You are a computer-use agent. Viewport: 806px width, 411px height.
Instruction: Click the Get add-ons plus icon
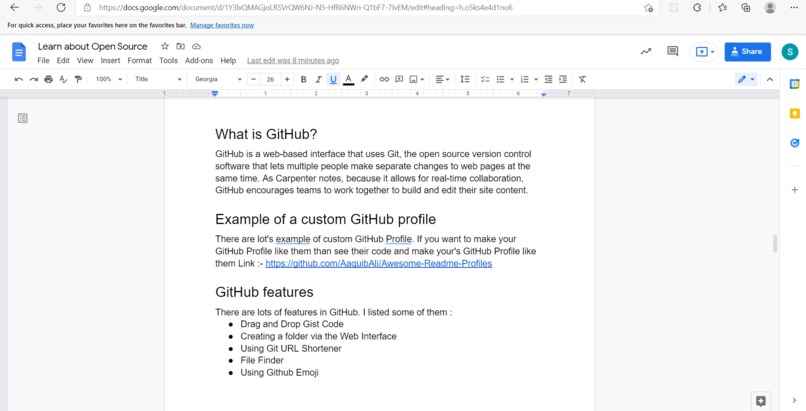click(794, 190)
